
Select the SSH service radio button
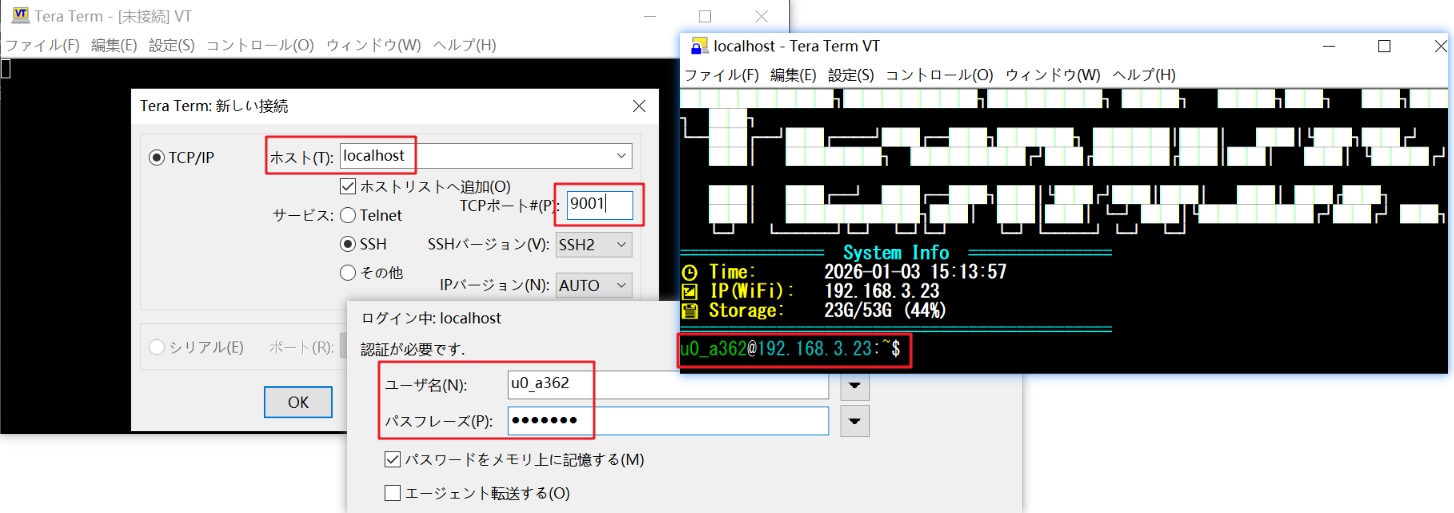tap(348, 244)
